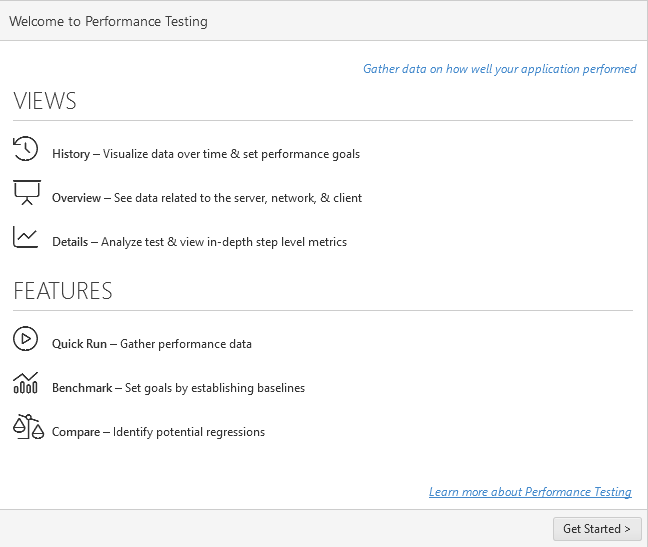
Task: Click the Benchmark feature description
Action: click(178, 388)
